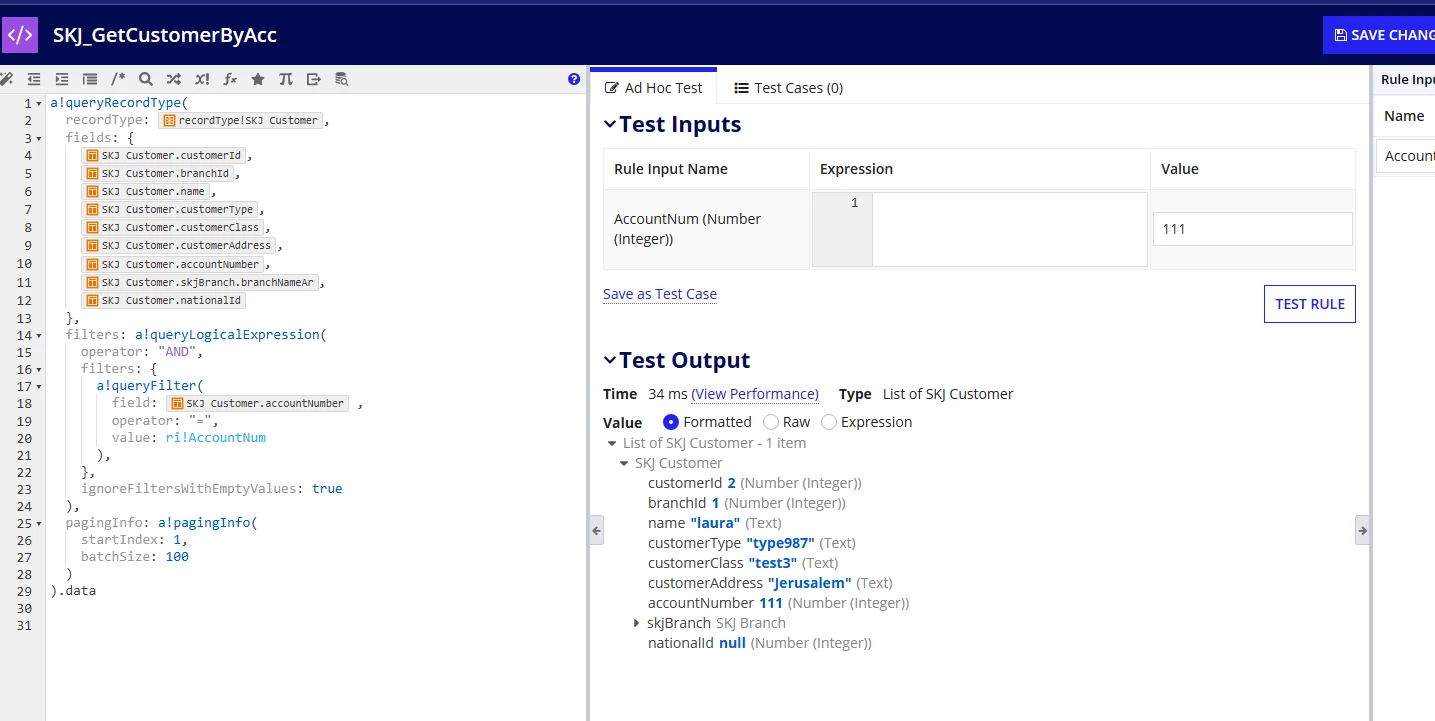The width and height of the screenshot is (1435, 721).
Task: Click the Save as Test Case link
Action: [x=660, y=294]
